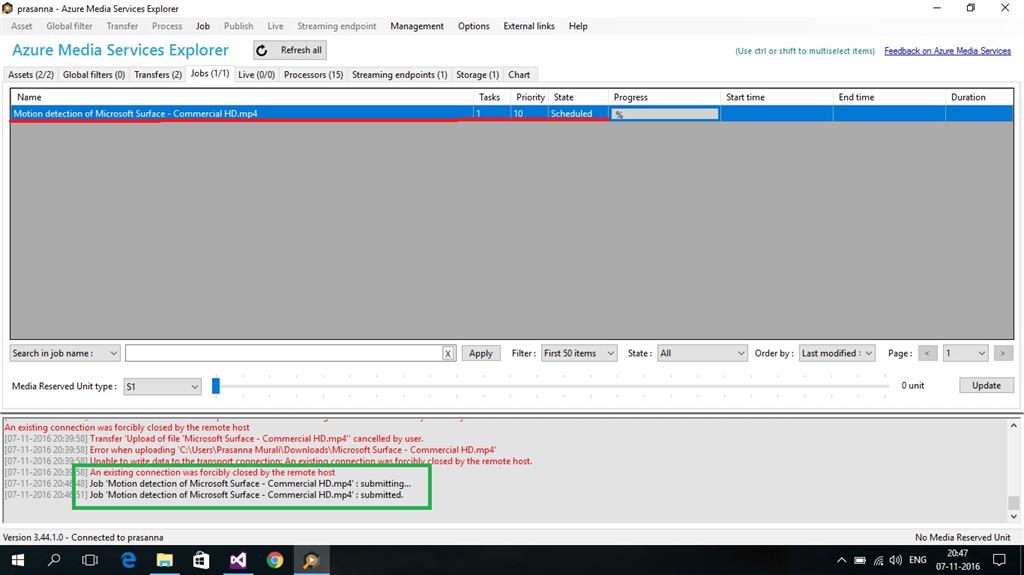1024x575 pixels.
Task: Click the Refresh all button
Action: pos(290,50)
